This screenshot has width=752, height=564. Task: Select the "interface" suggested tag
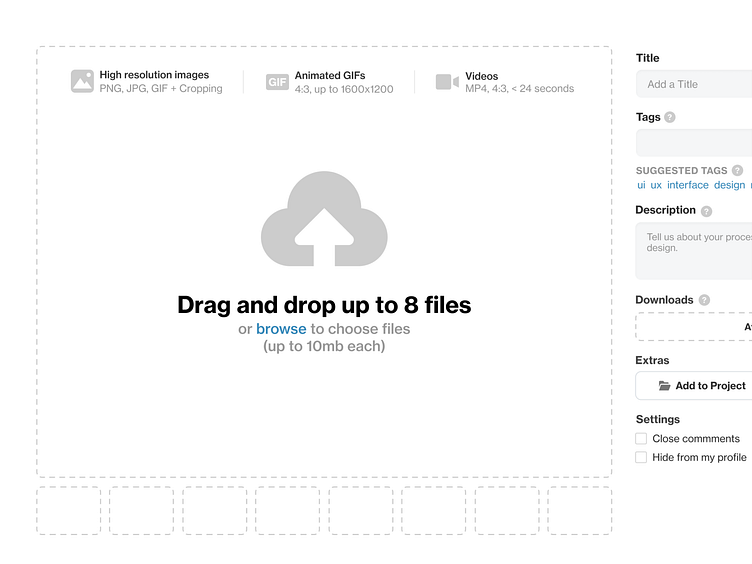click(688, 185)
